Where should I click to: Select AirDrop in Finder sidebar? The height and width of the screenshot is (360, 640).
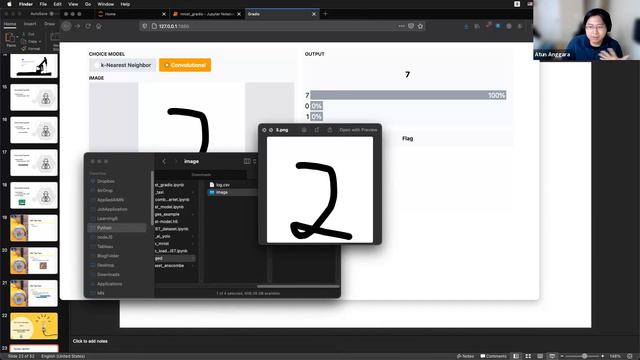(105, 191)
